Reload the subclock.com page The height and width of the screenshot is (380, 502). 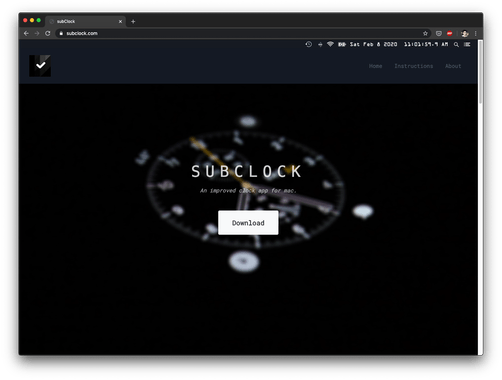point(48,33)
